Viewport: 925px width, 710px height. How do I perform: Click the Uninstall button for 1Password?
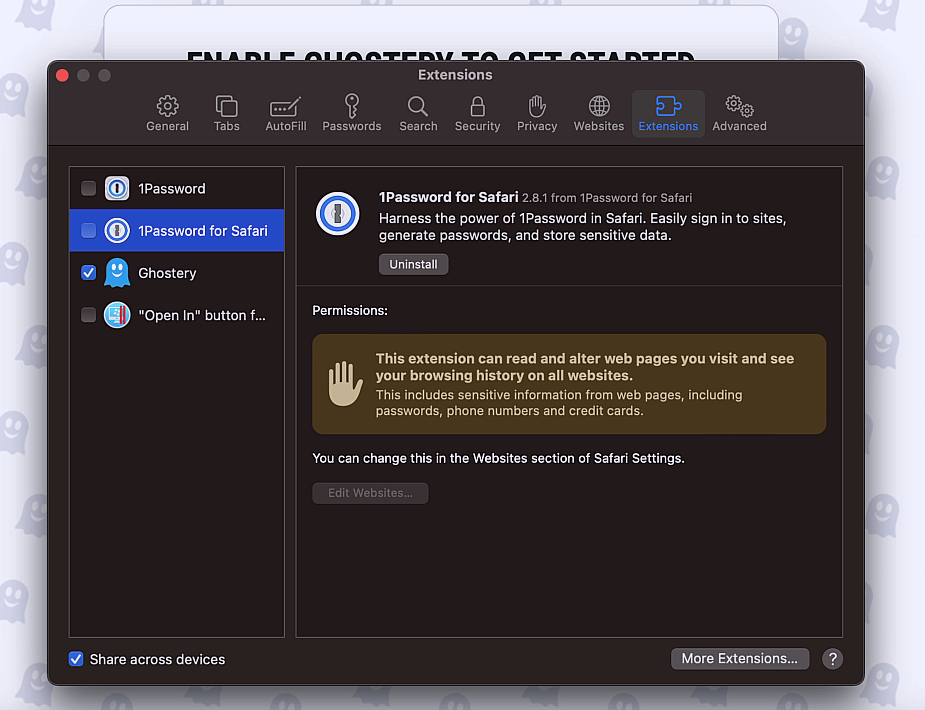[413, 263]
